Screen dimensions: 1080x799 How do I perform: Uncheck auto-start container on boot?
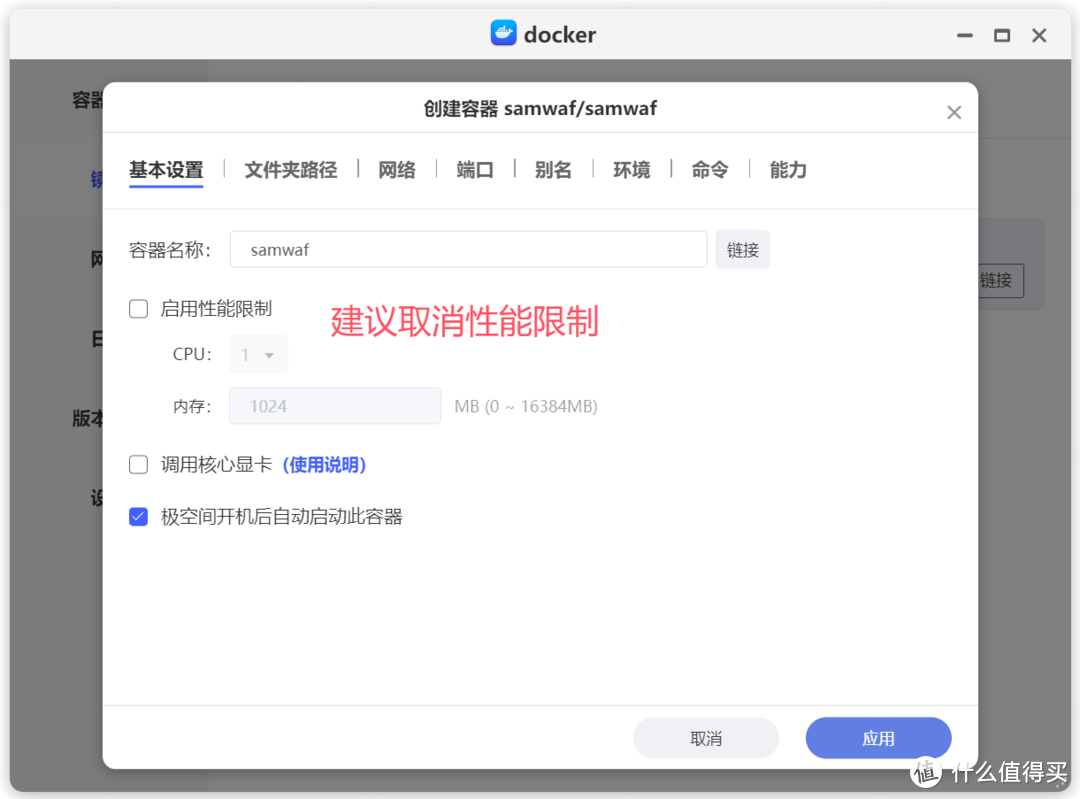138,516
